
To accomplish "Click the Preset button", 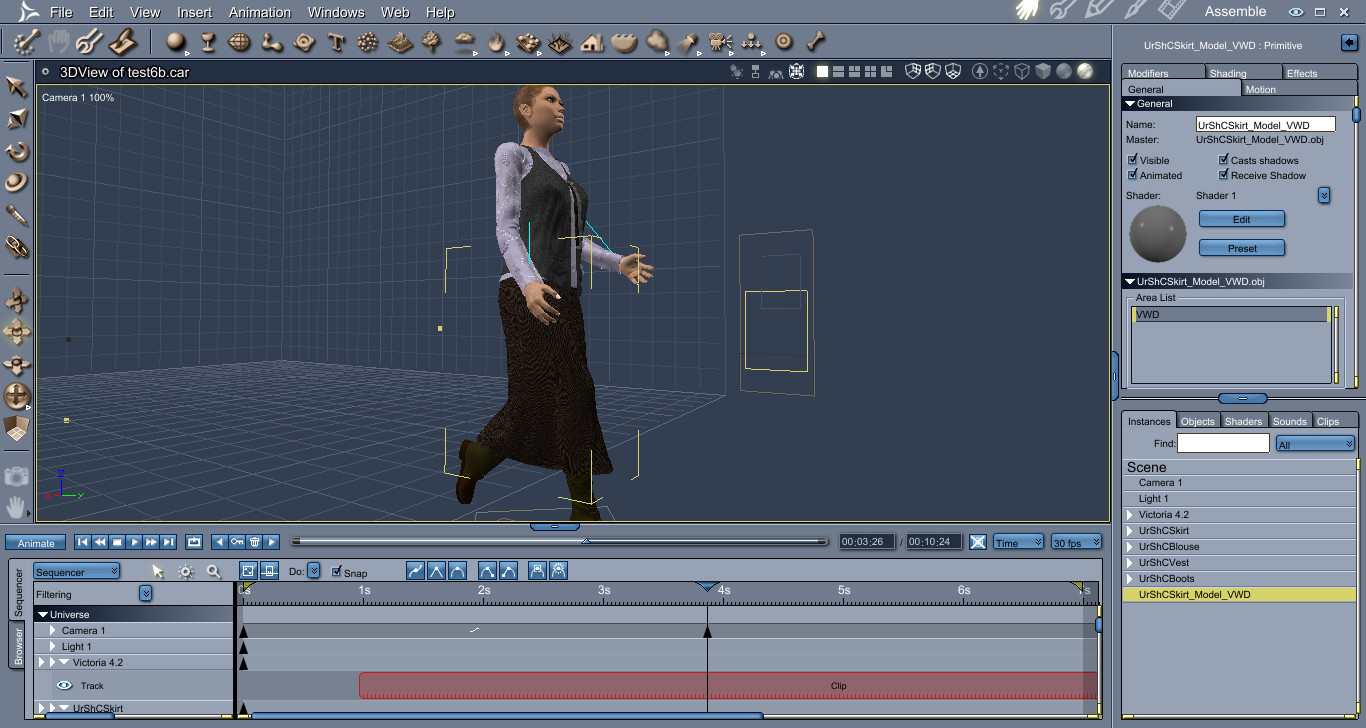I will [x=1241, y=248].
